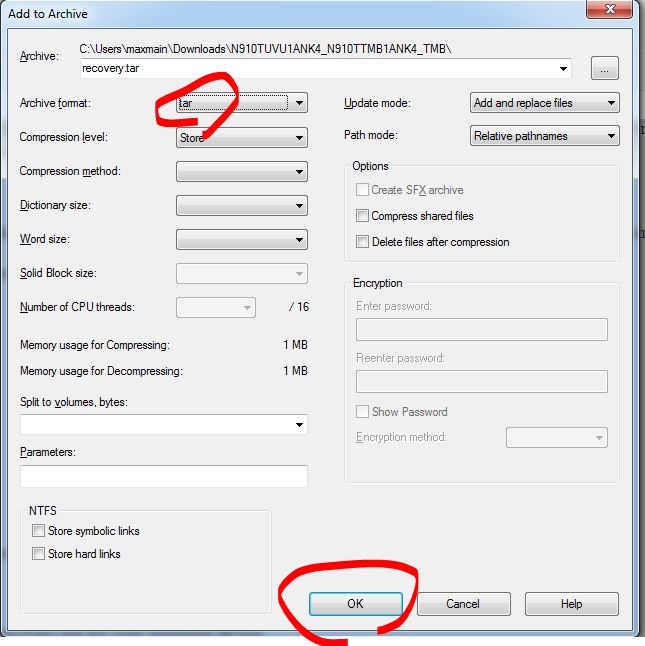Click the Enter password field
Viewport: 645px width, 646px height.
(x=481, y=330)
